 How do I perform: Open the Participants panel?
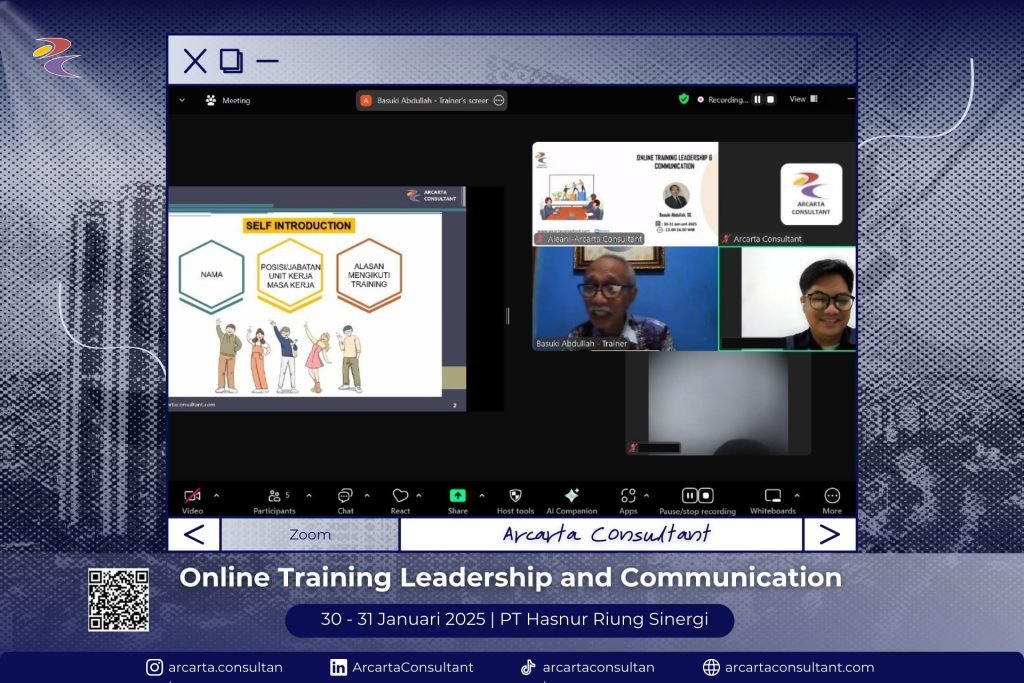274,496
